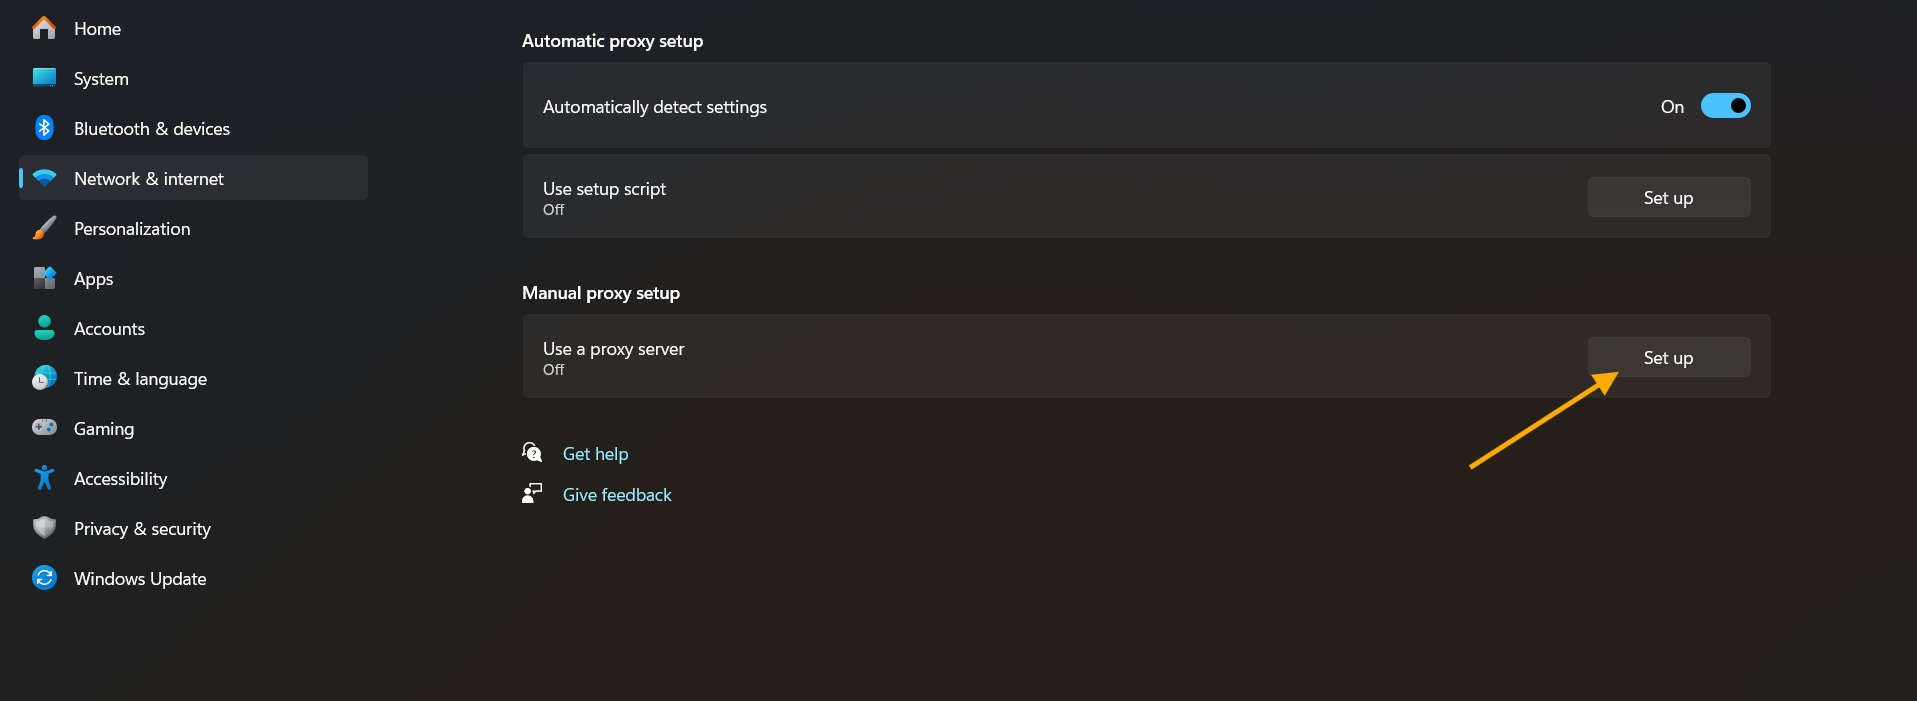Click the Time & language globe icon
The image size is (1917, 701).
[44, 378]
